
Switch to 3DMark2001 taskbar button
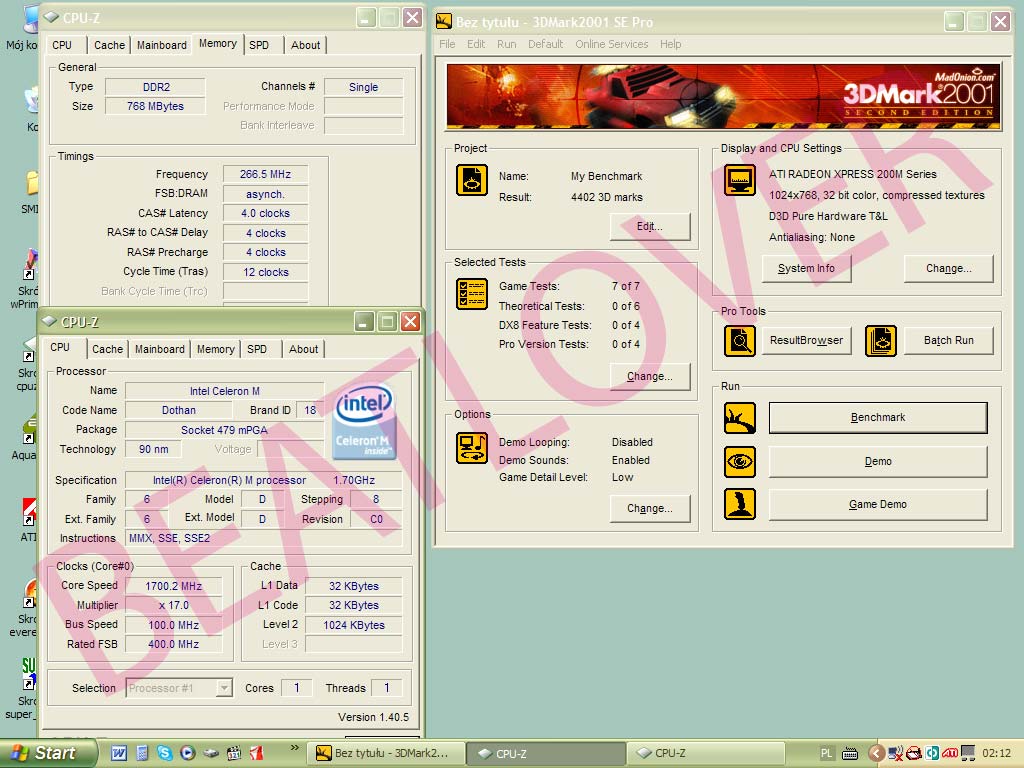pyautogui.click(x=386, y=754)
